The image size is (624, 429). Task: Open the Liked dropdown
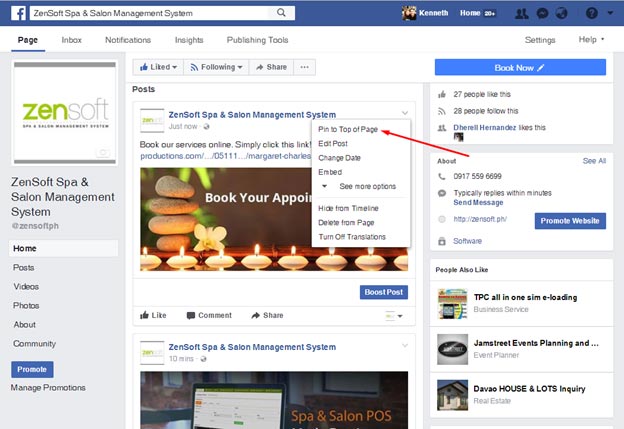(158, 67)
